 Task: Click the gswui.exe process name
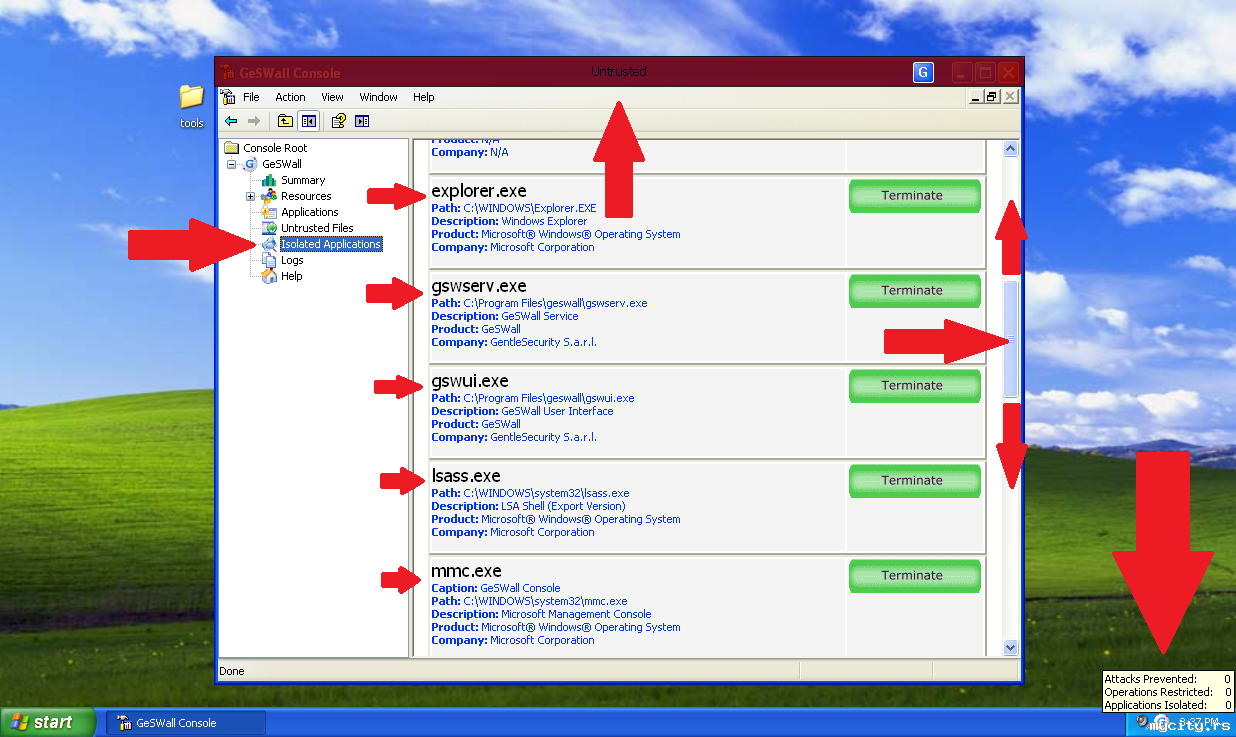click(470, 381)
